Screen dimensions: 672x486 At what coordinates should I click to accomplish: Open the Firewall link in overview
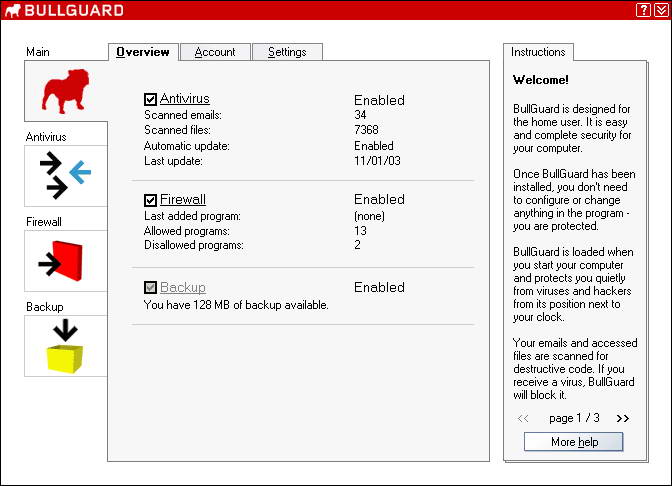point(183,199)
